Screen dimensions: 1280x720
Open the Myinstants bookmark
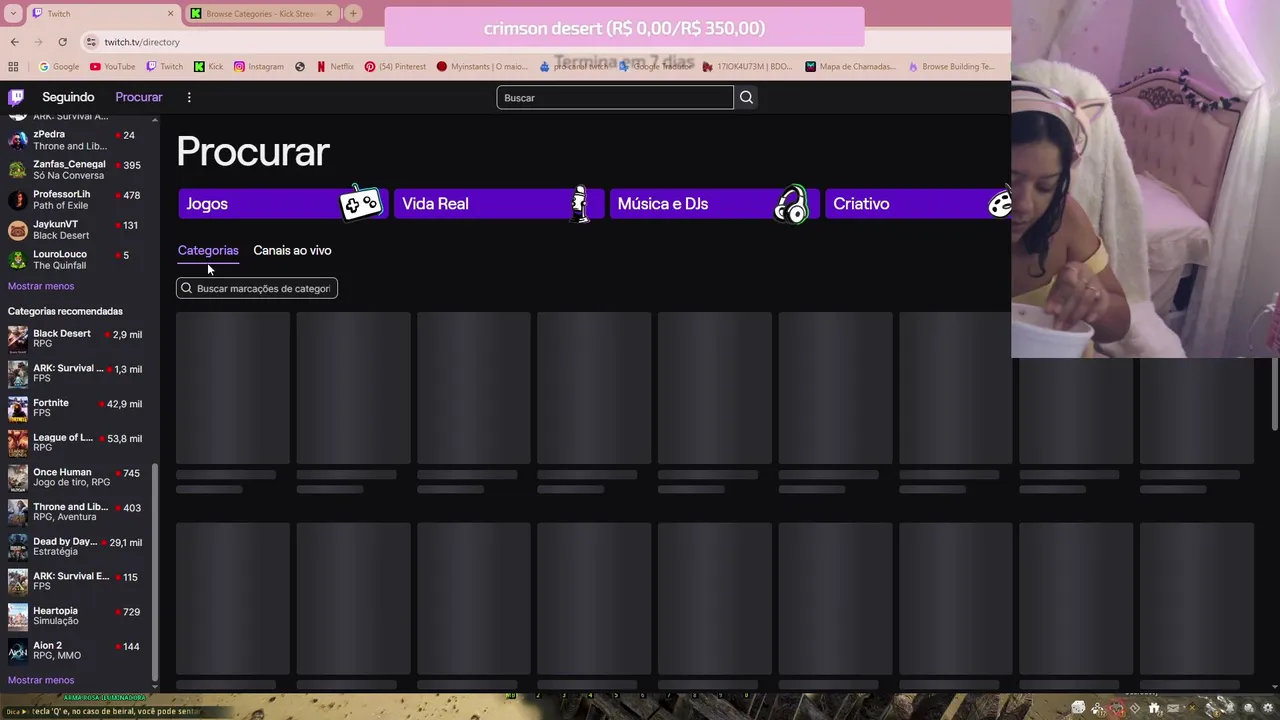coord(482,67)
